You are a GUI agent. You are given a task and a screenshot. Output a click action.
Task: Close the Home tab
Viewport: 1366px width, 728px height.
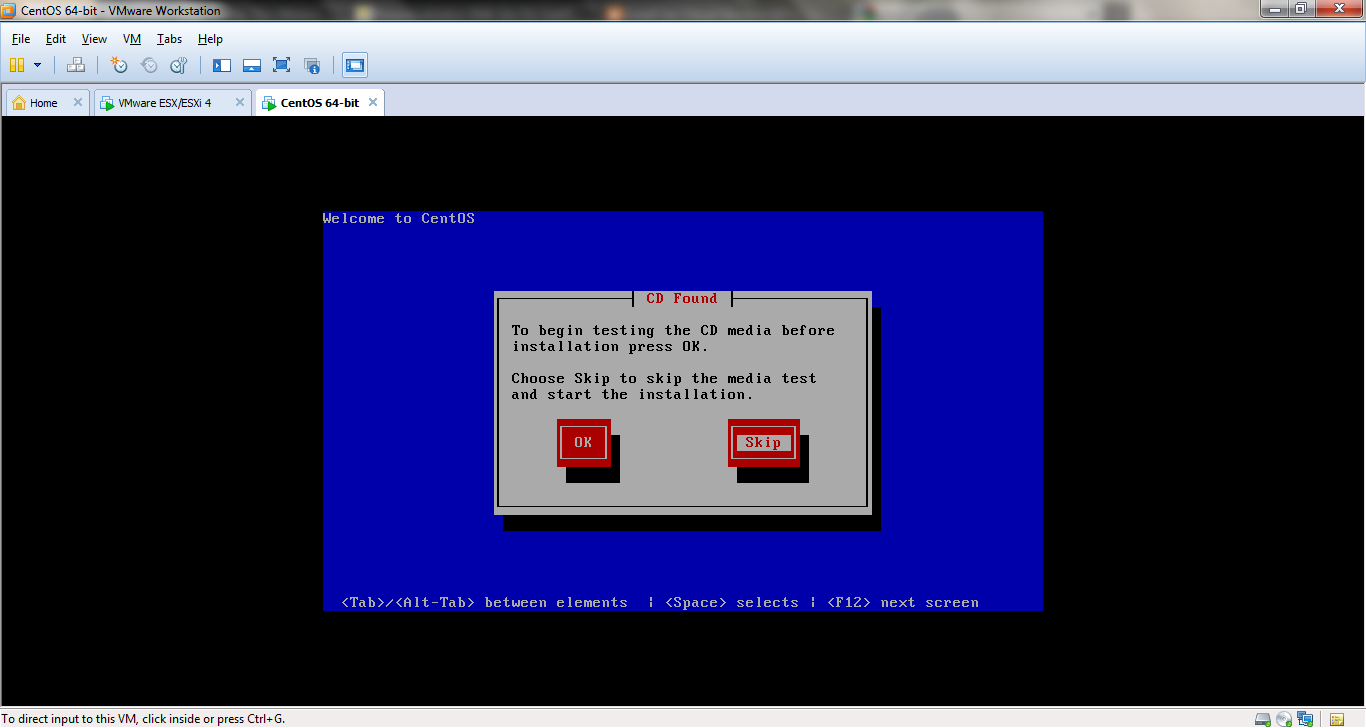77,102
